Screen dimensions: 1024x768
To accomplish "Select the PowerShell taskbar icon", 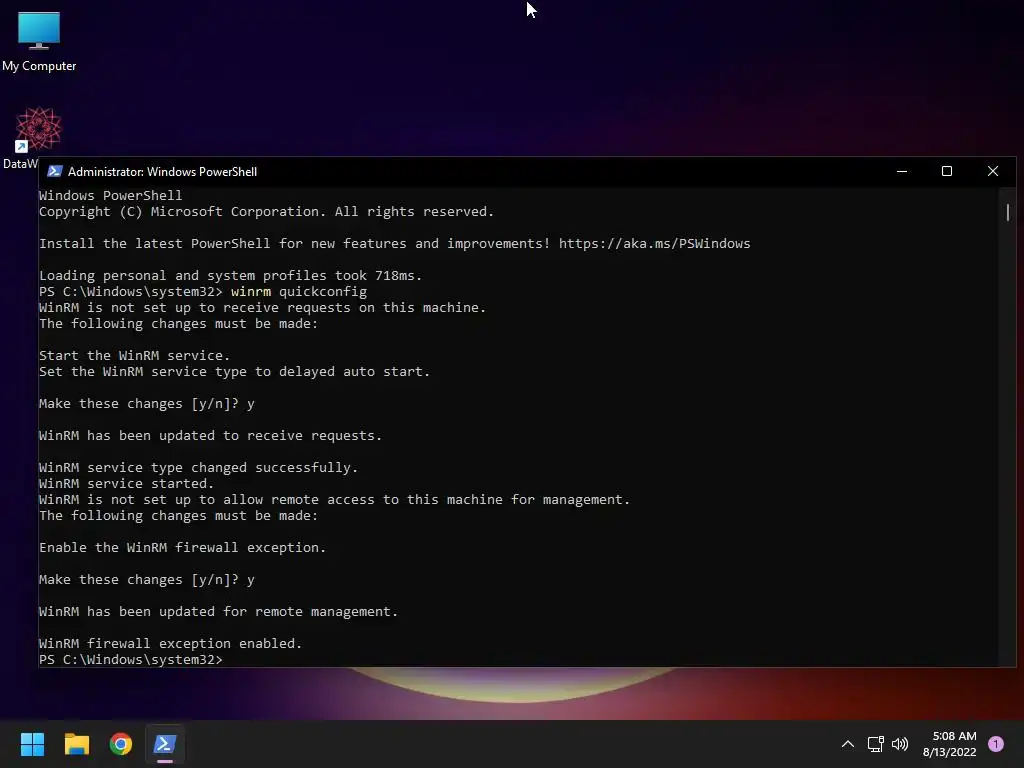I will [165, 744].
